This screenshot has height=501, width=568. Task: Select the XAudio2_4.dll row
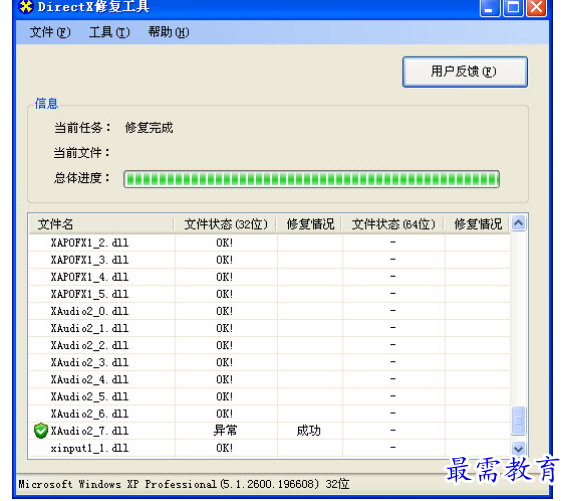tap(270, 379)
